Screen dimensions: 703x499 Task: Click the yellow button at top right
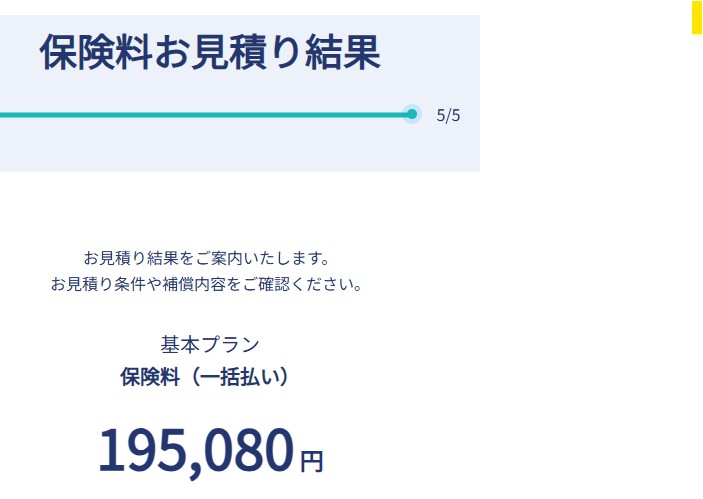click(x=697, y=17)
